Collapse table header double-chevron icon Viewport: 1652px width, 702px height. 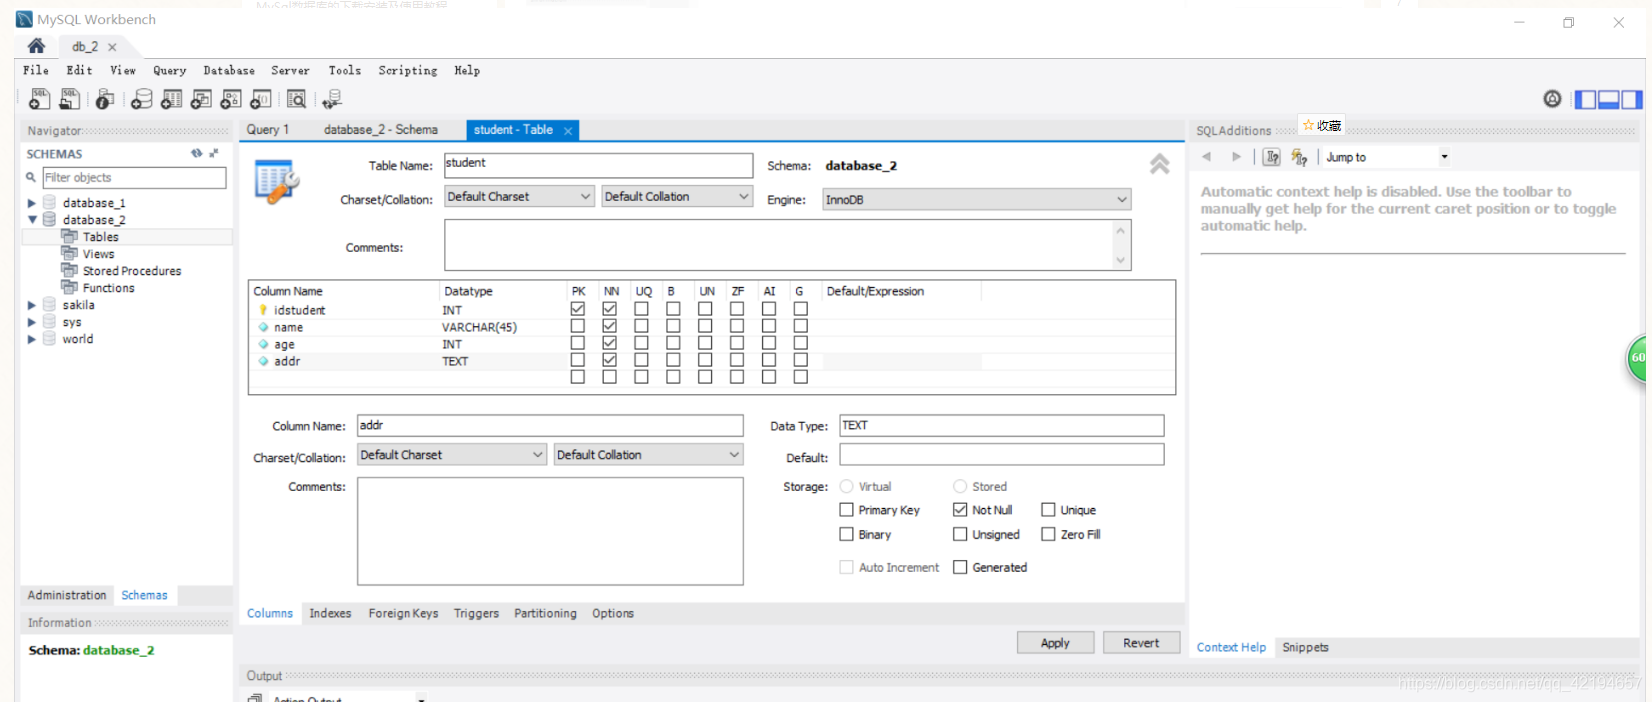[x=1159, y=164]
